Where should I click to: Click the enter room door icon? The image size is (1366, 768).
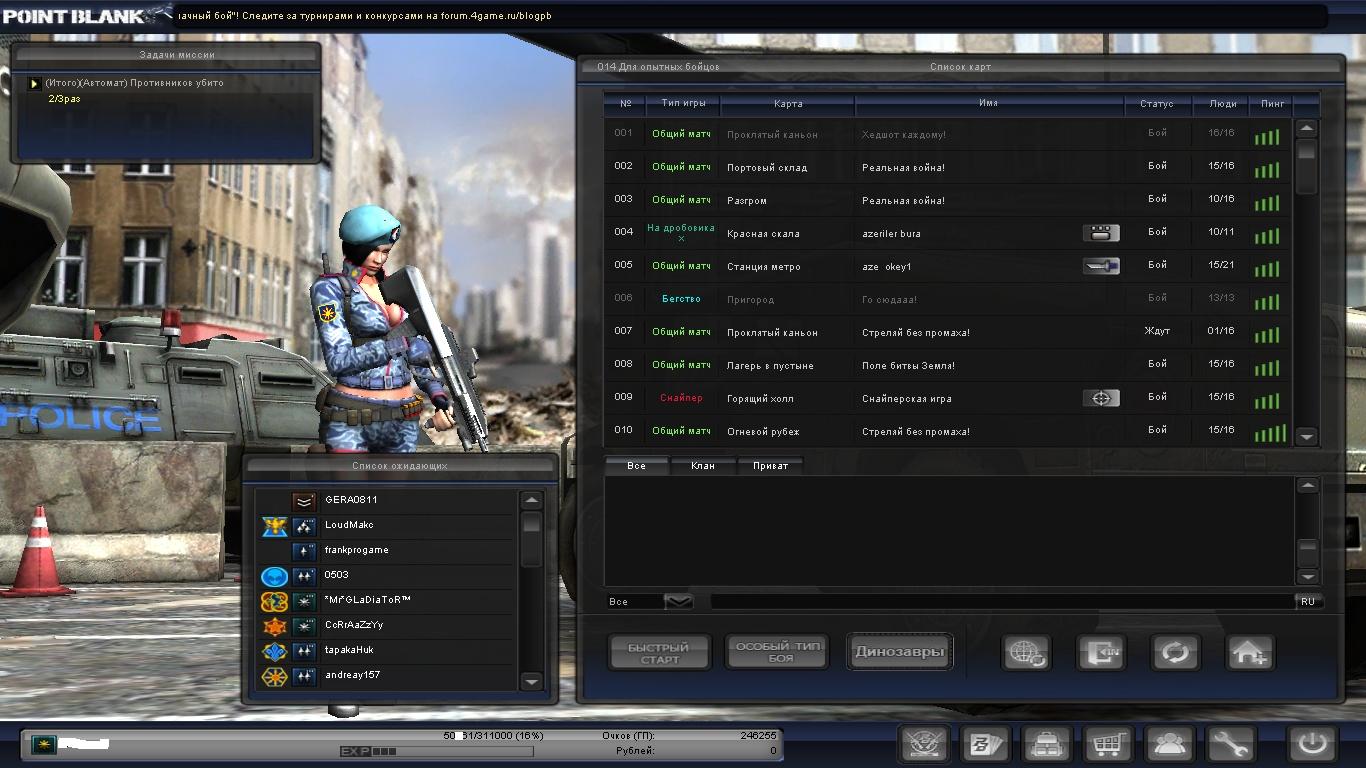pos(1101,653)
